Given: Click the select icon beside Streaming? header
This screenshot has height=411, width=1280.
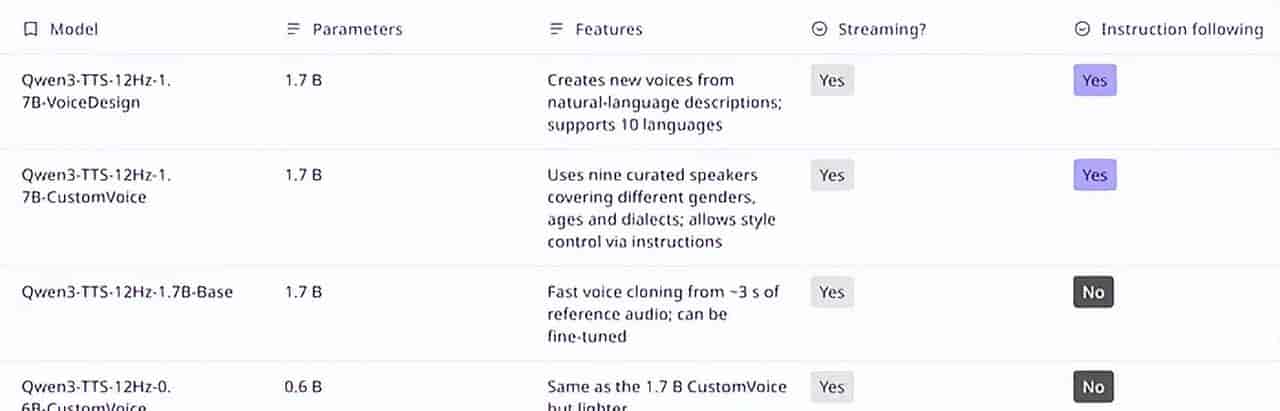Looking at the screenshot, I should coord(819,29).
